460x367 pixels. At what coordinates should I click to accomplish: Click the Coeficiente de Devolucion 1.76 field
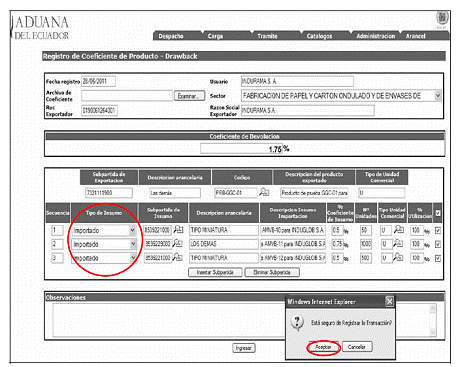[241, 149]
